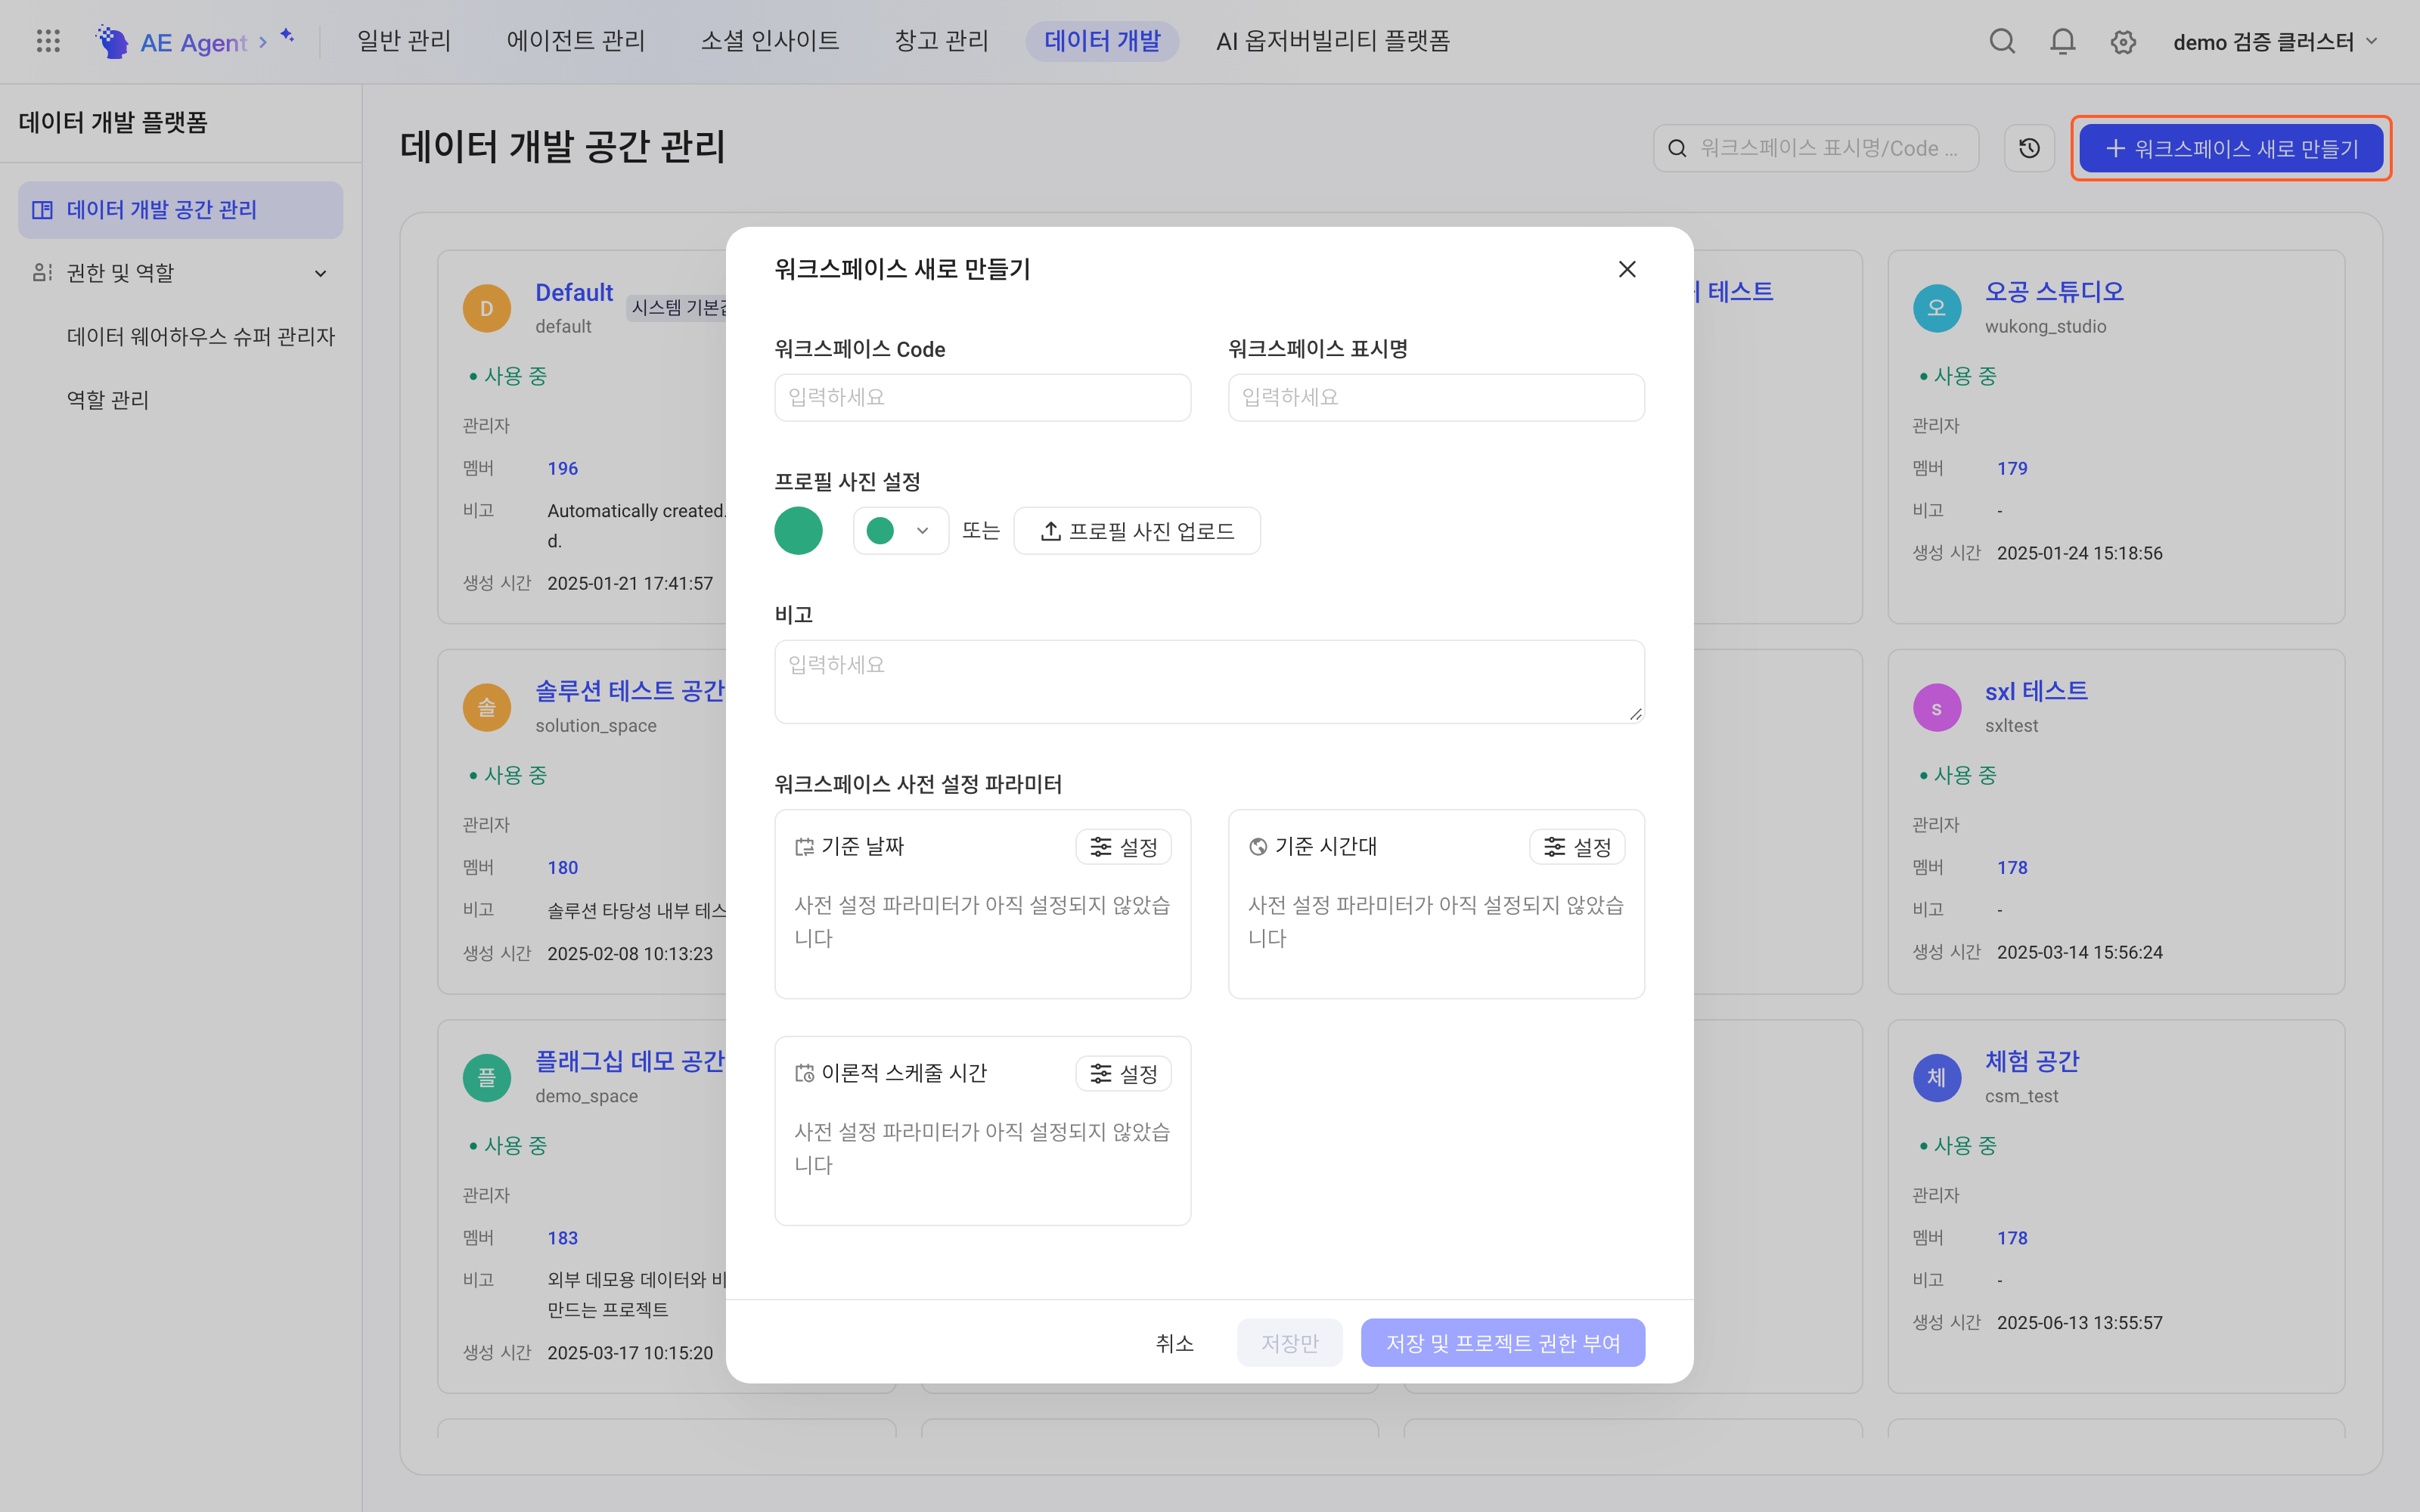Open the 에이전트 관리 tab

click(x=576, y=41)
